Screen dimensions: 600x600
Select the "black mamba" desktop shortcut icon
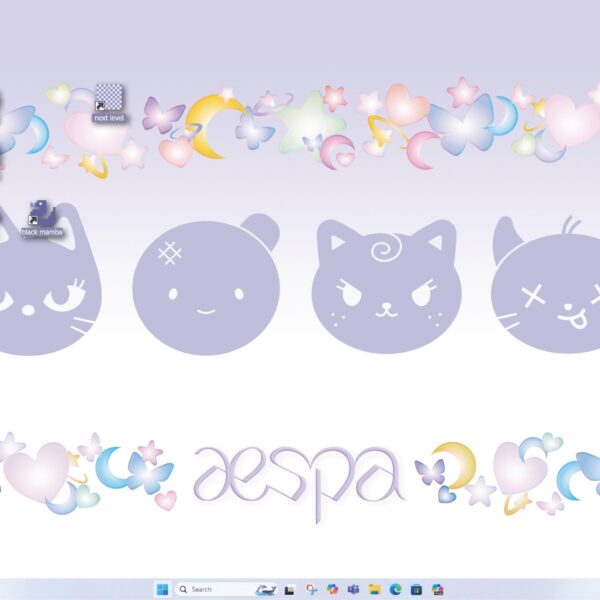[x=43, y=212]
